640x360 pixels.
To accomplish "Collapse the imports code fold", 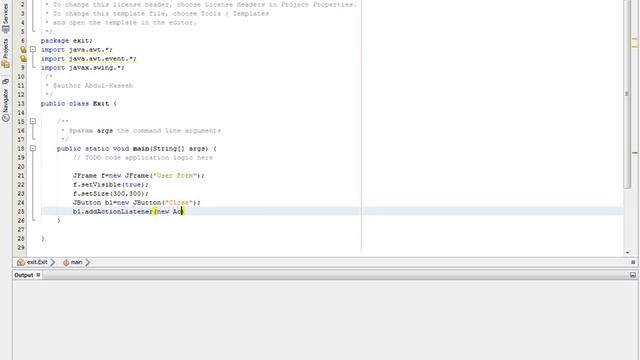I will tap(33, 49).
